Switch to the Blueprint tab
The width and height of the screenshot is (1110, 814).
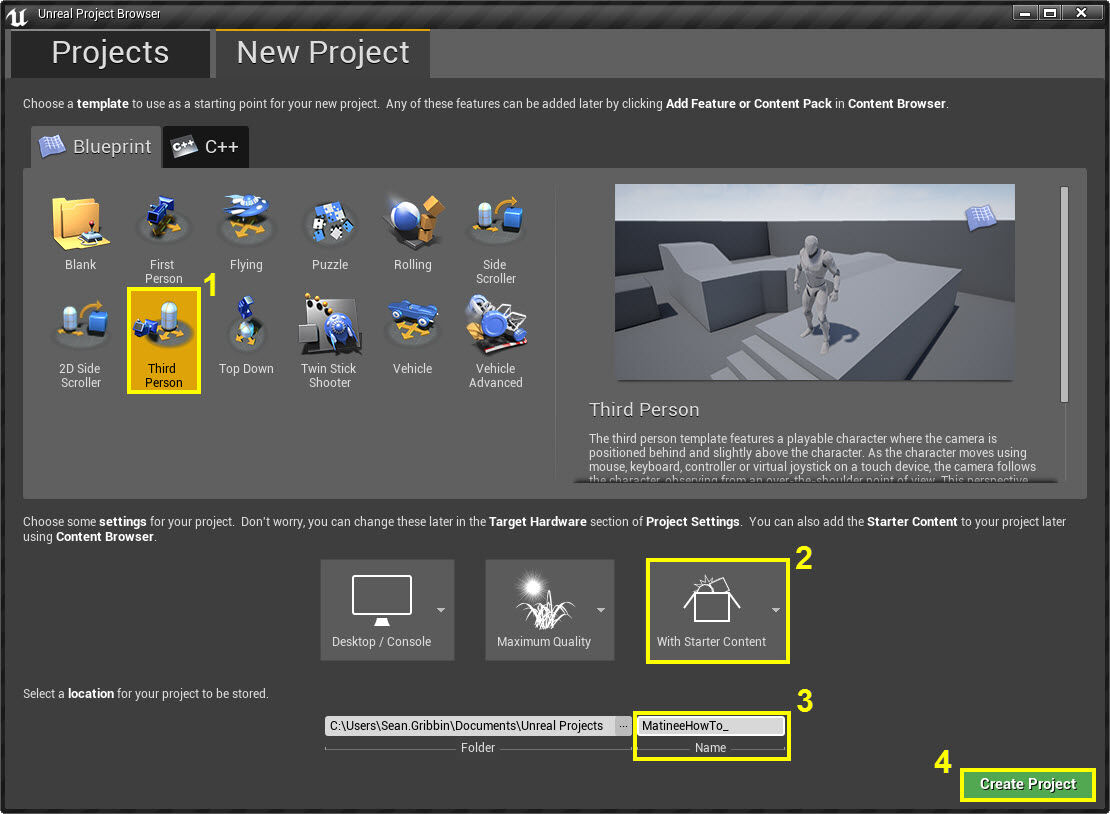click(x=96, y=147)
